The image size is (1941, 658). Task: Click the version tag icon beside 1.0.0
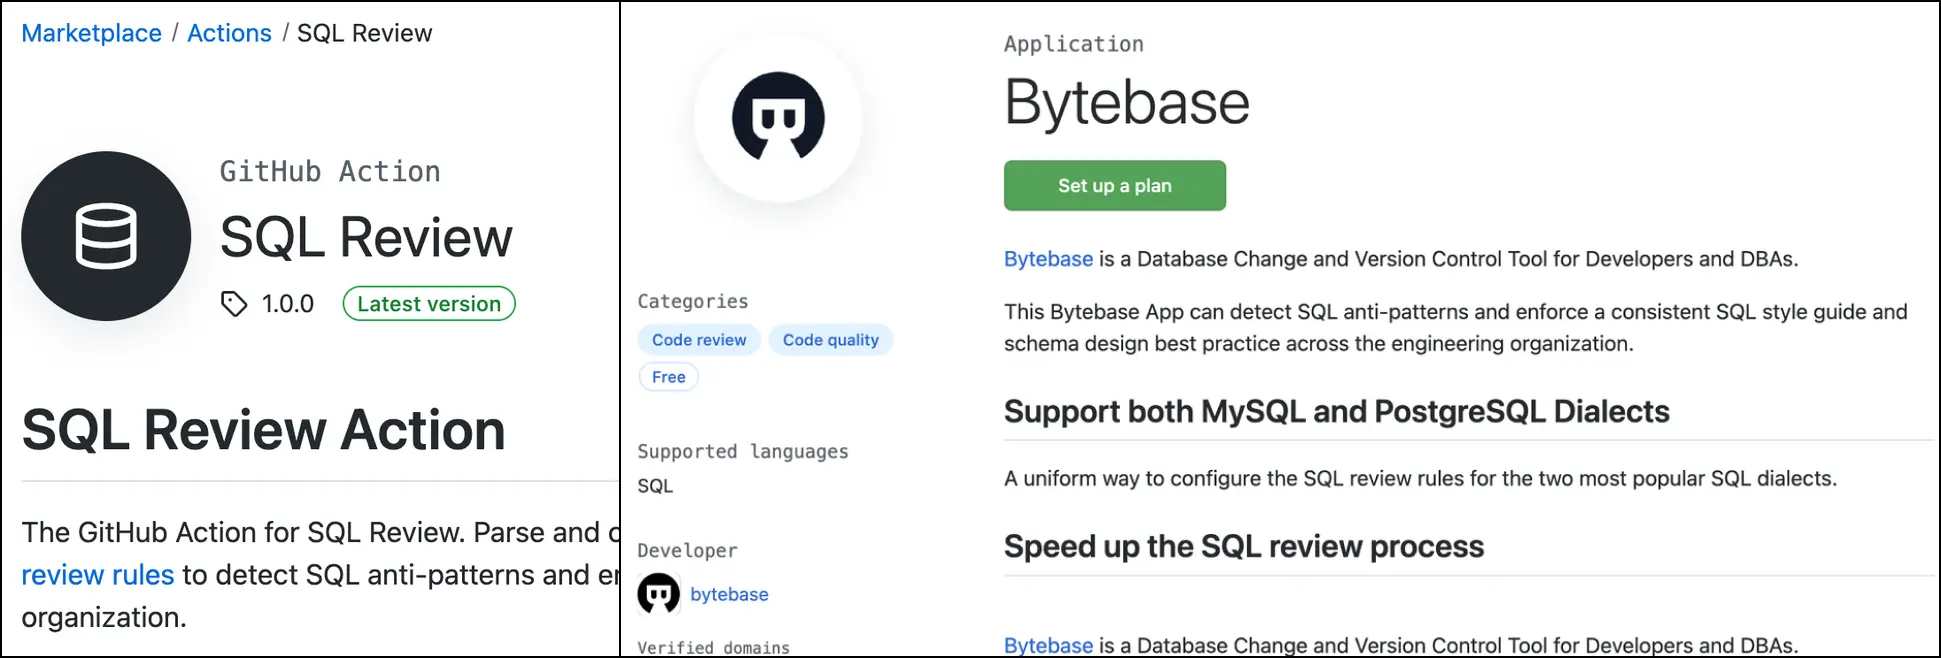click(x=234, y=304)
